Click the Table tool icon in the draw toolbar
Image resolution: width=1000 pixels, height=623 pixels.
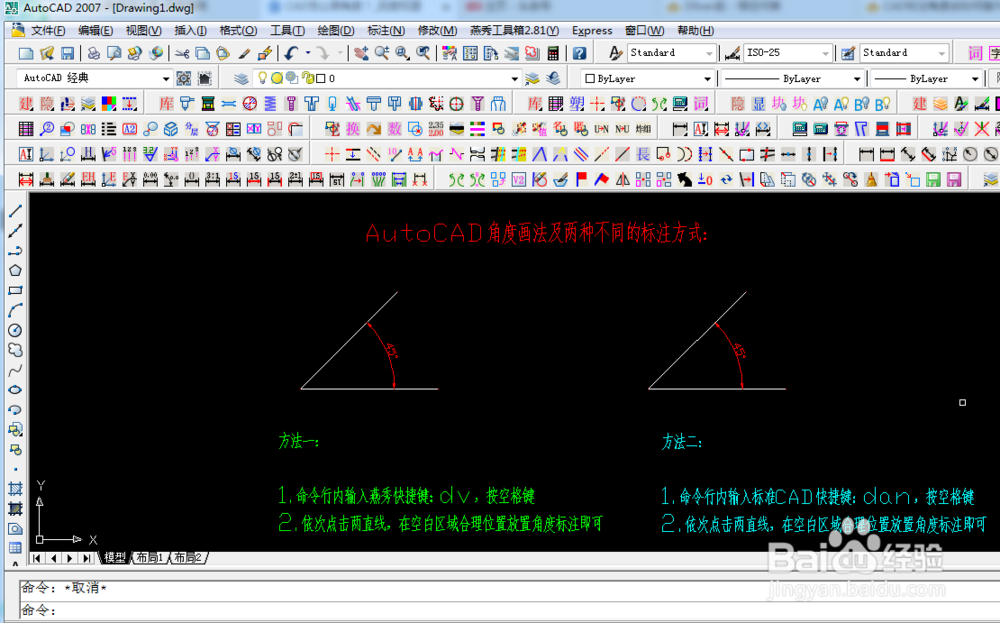coord(15,548)
